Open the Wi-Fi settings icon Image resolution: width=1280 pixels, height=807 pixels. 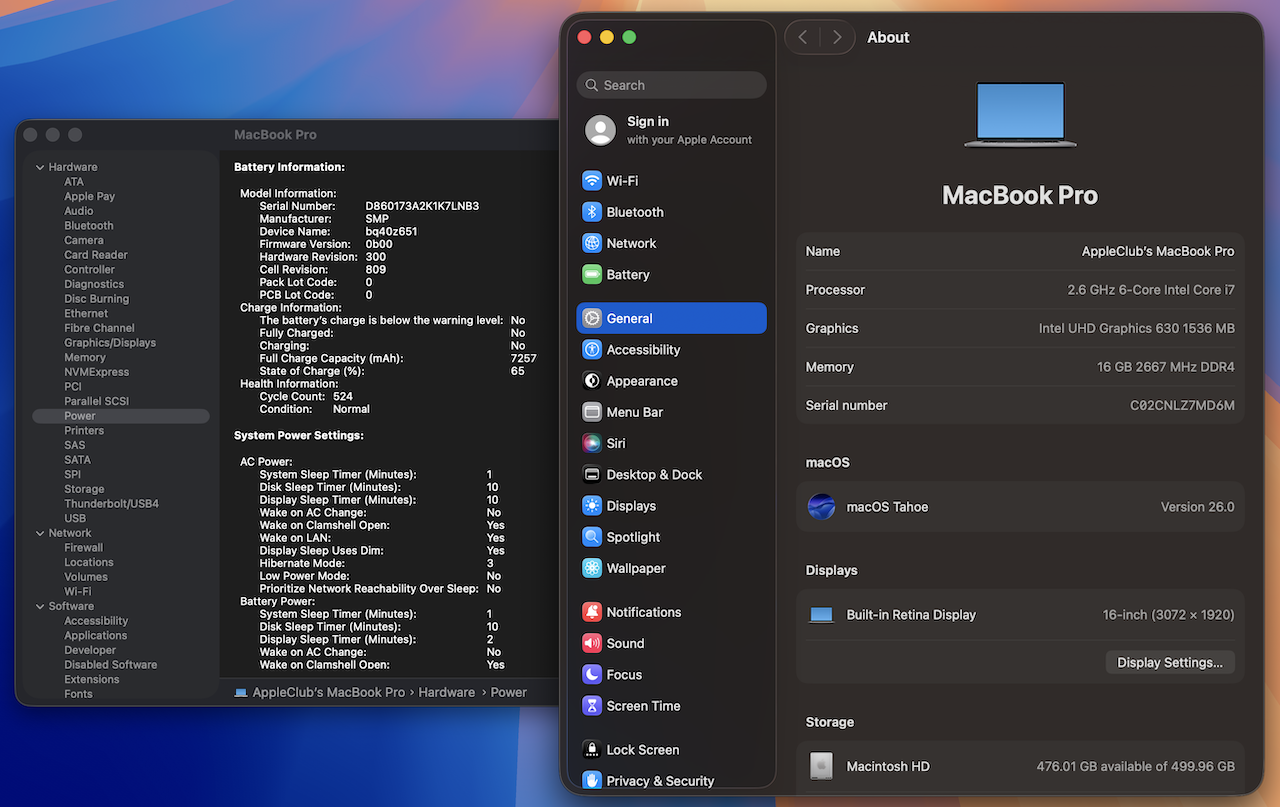(x=592, y=181)
